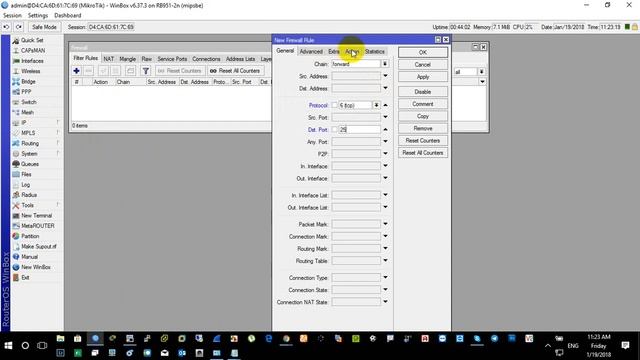Click Reset All Counters in Firewall toolbar
640x360 pixels.
pos(236,71)
